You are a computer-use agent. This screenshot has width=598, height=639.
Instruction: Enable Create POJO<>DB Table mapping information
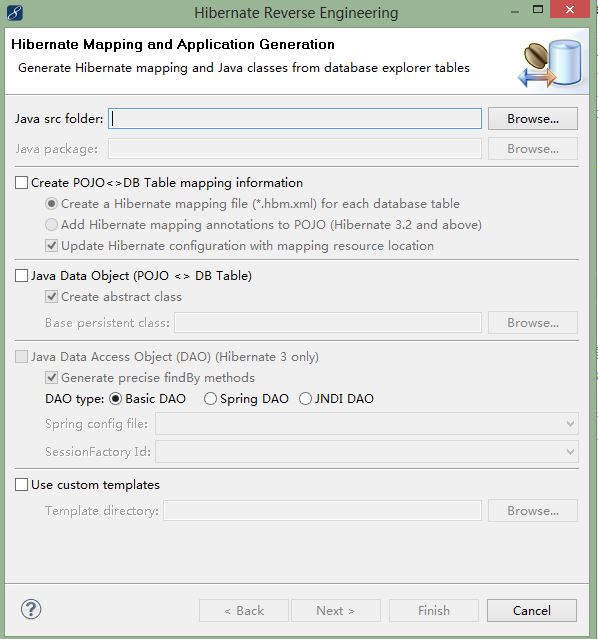(21, 183)
